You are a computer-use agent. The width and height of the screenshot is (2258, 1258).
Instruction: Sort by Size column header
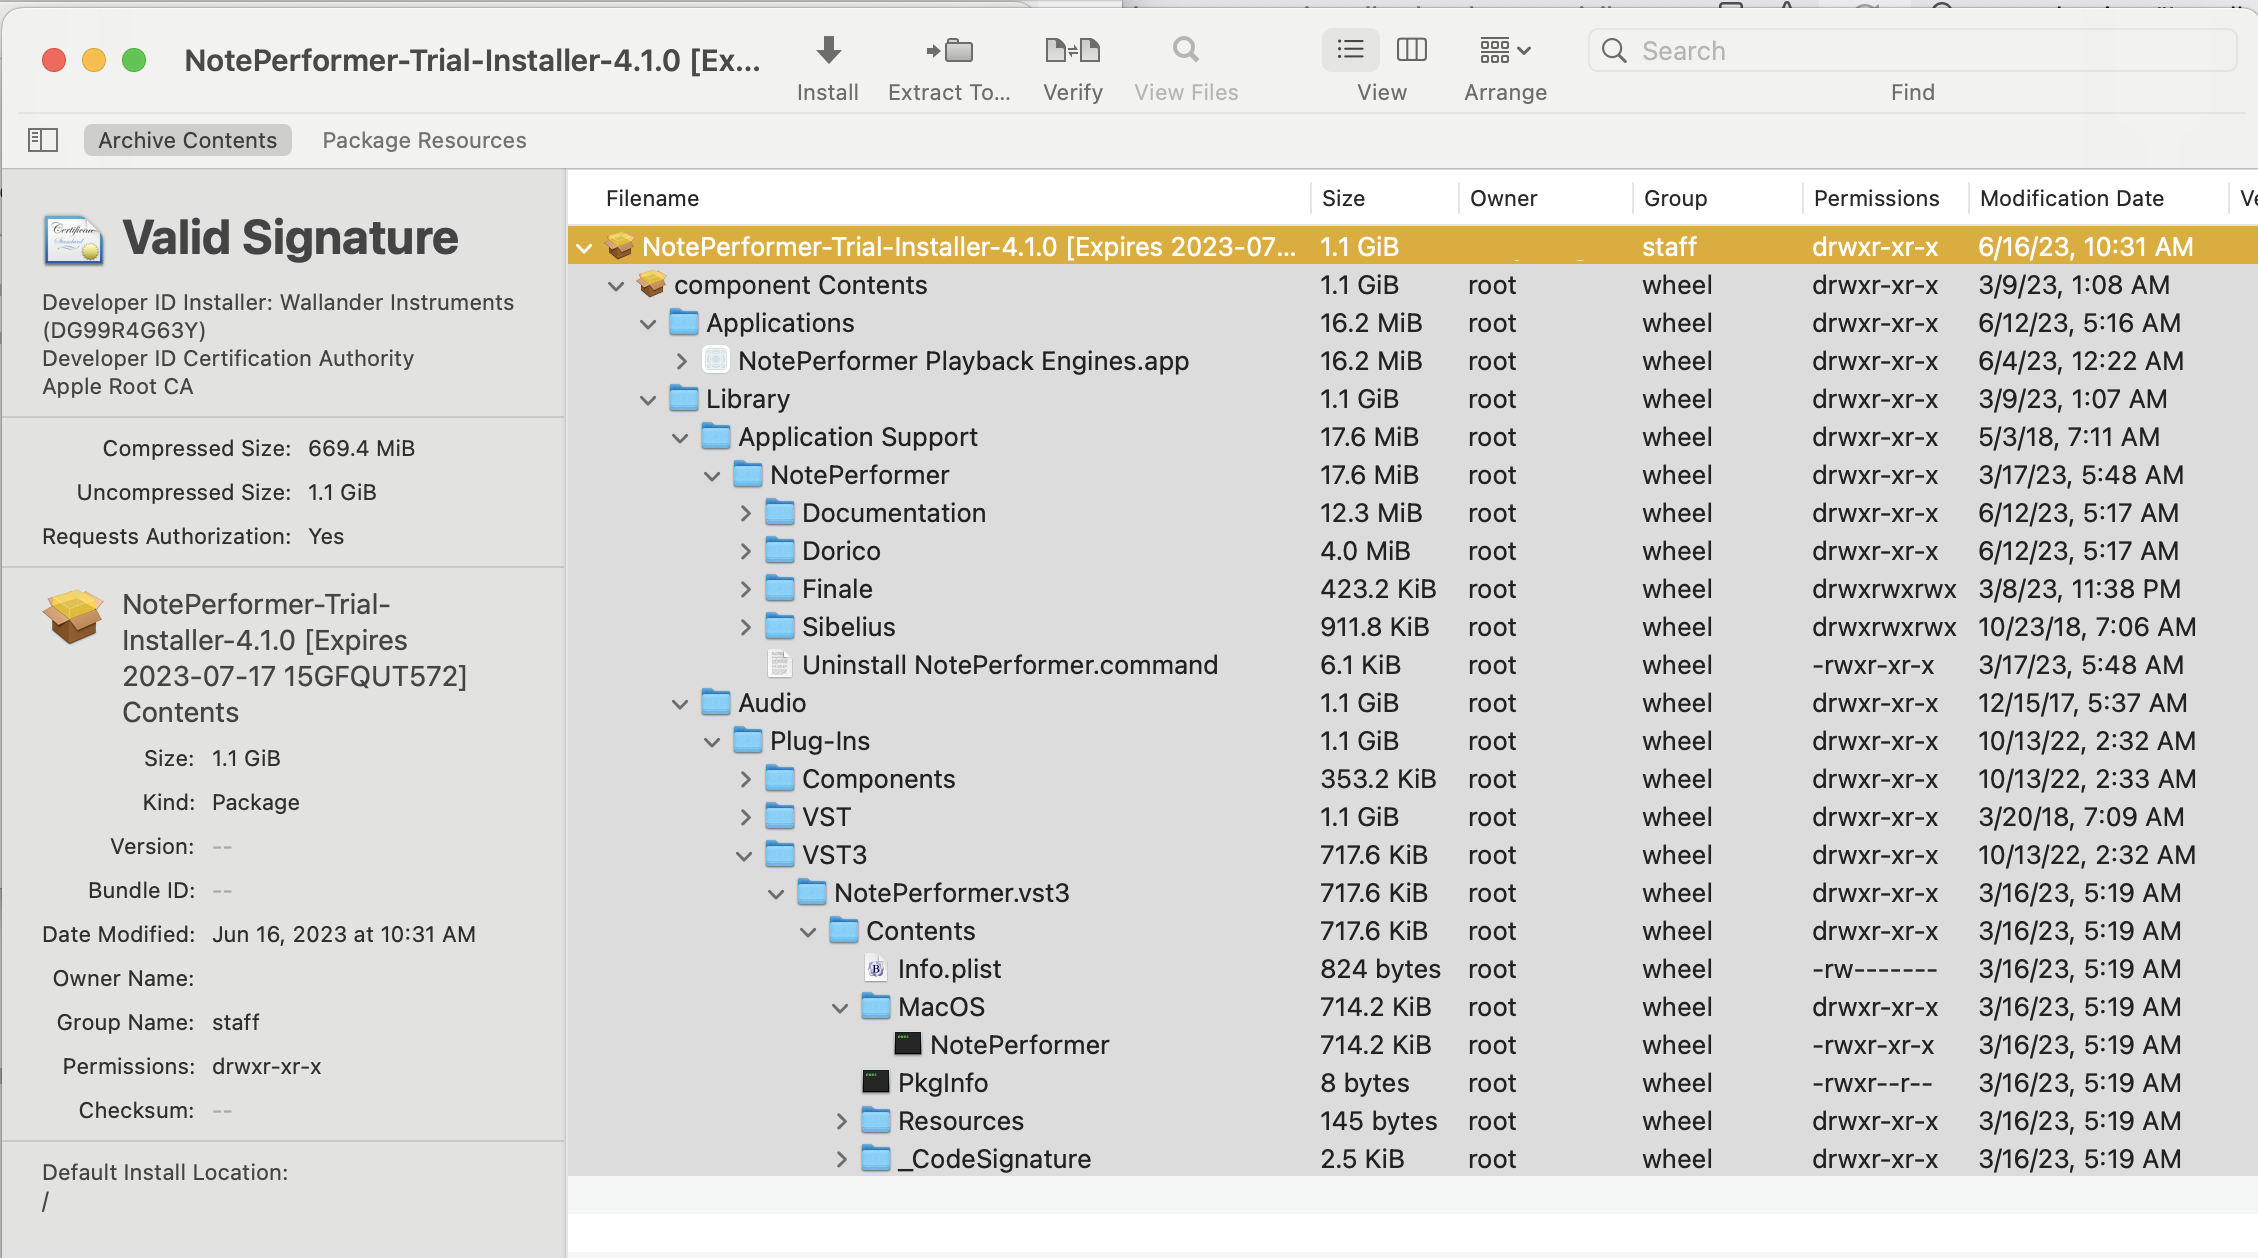click(1343, 198)
